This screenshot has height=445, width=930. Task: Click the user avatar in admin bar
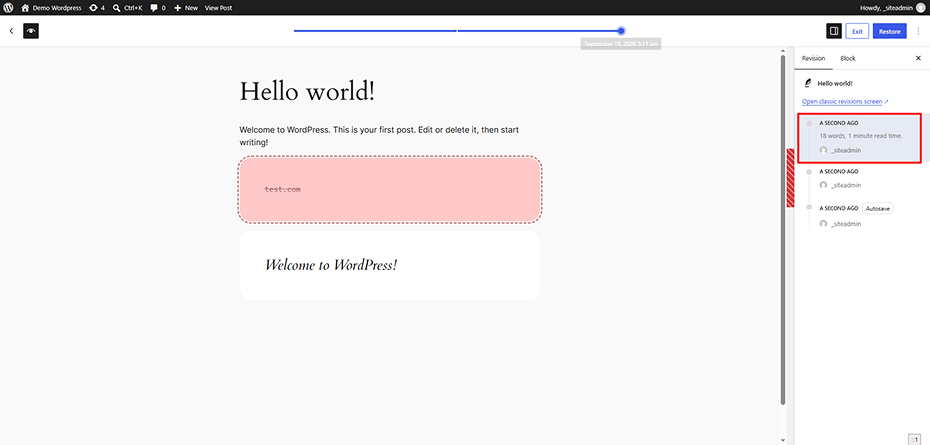[920, 8]
